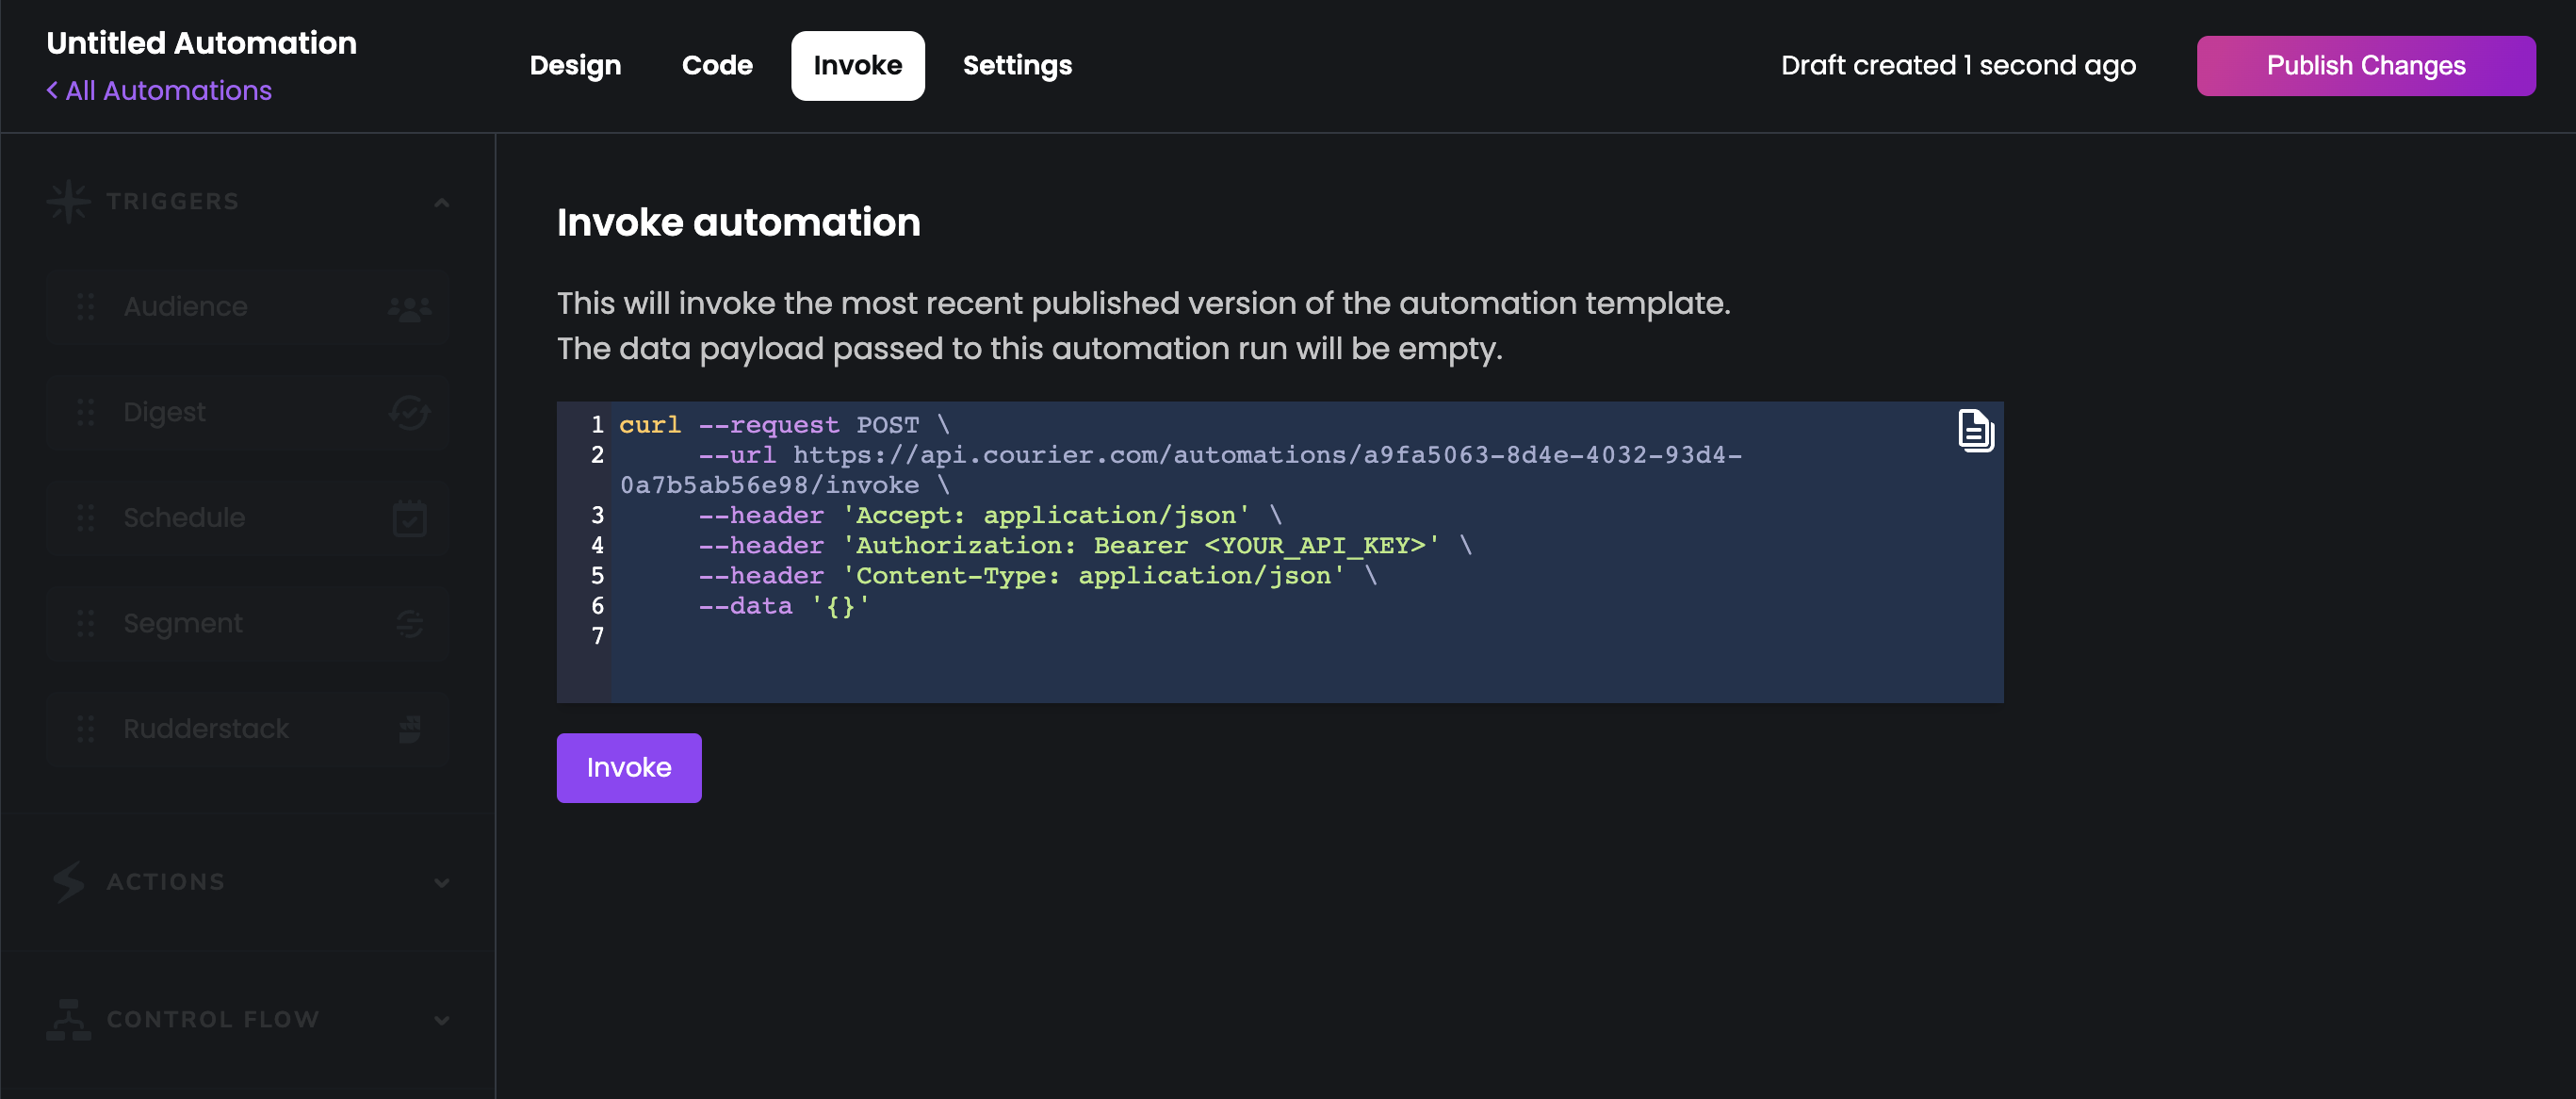
Task: Click the ACTIONS section label
Action: tap(166, 882)
